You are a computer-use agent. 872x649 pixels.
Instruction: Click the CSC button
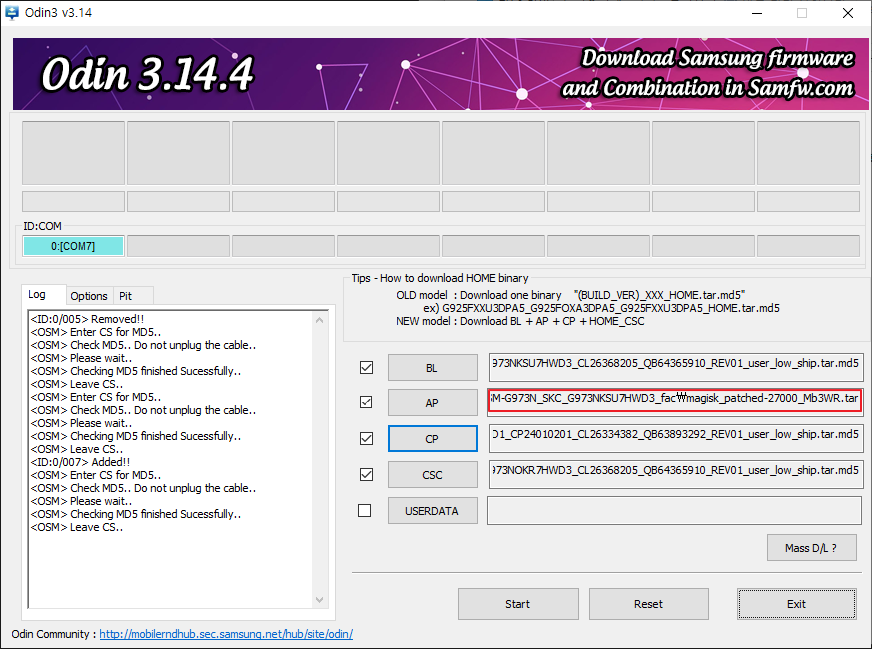point(433,475)
